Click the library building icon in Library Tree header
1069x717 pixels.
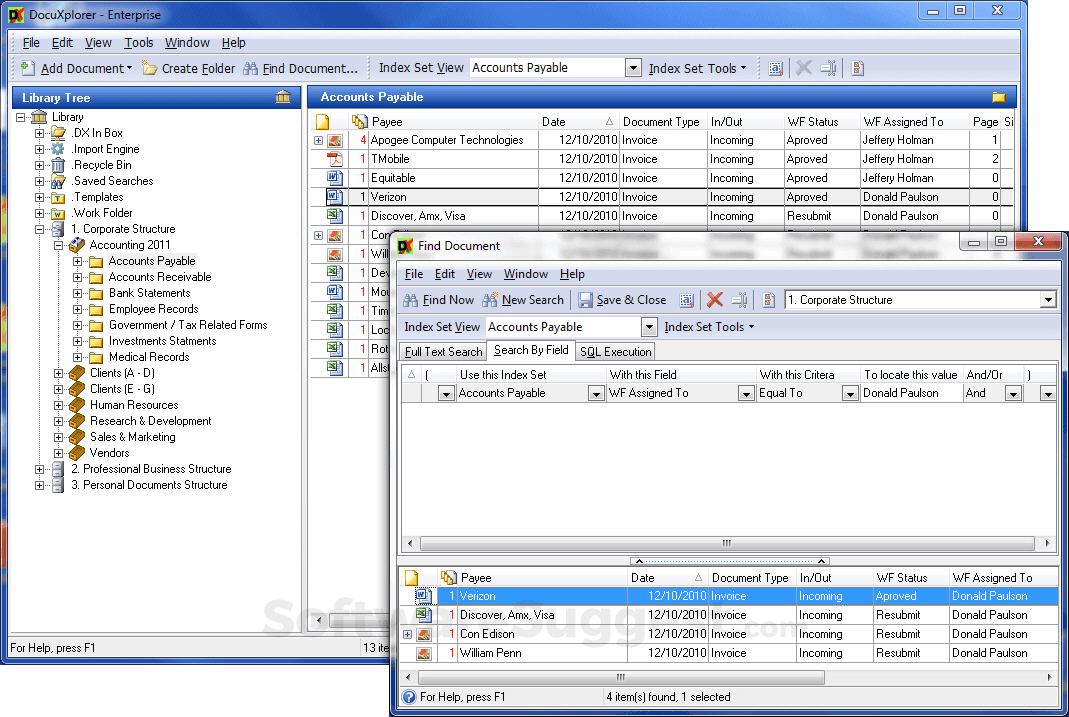click(283, 97)
